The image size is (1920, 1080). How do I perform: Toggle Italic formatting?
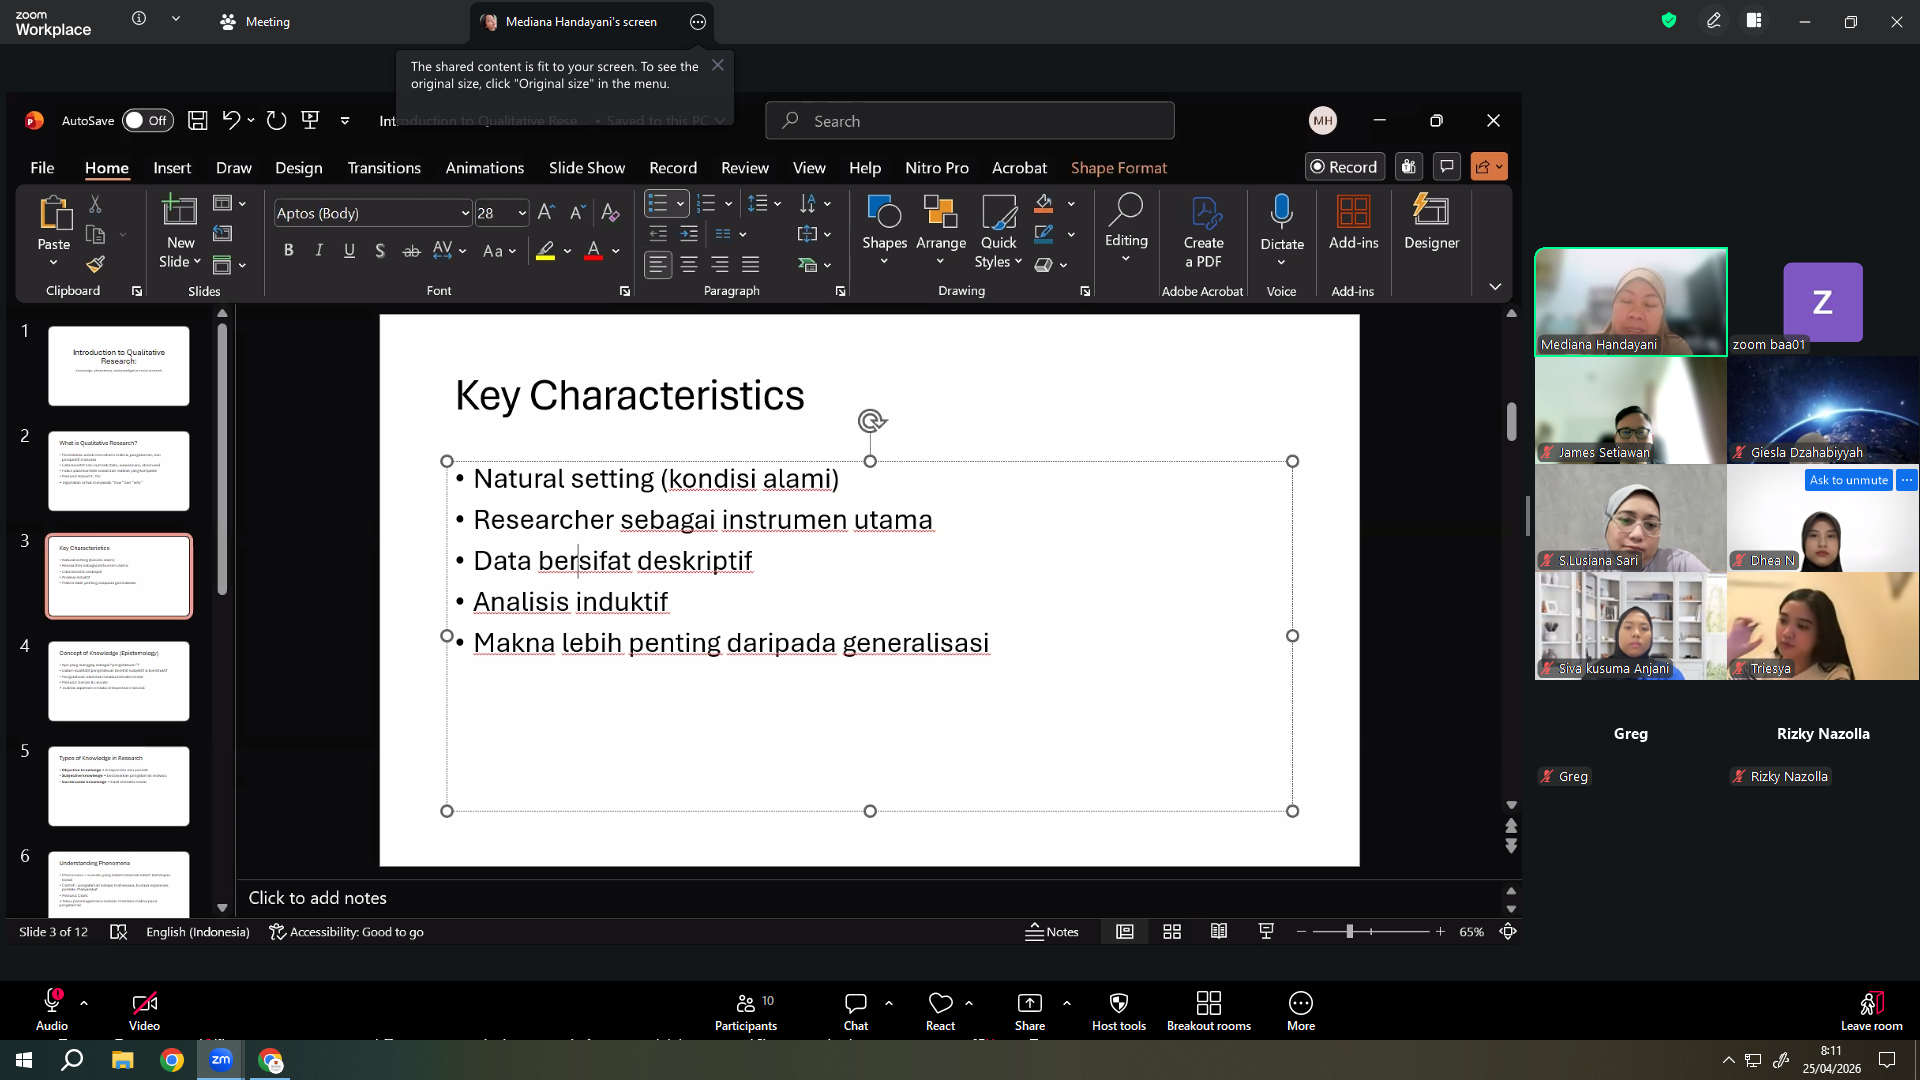[319, 251]
